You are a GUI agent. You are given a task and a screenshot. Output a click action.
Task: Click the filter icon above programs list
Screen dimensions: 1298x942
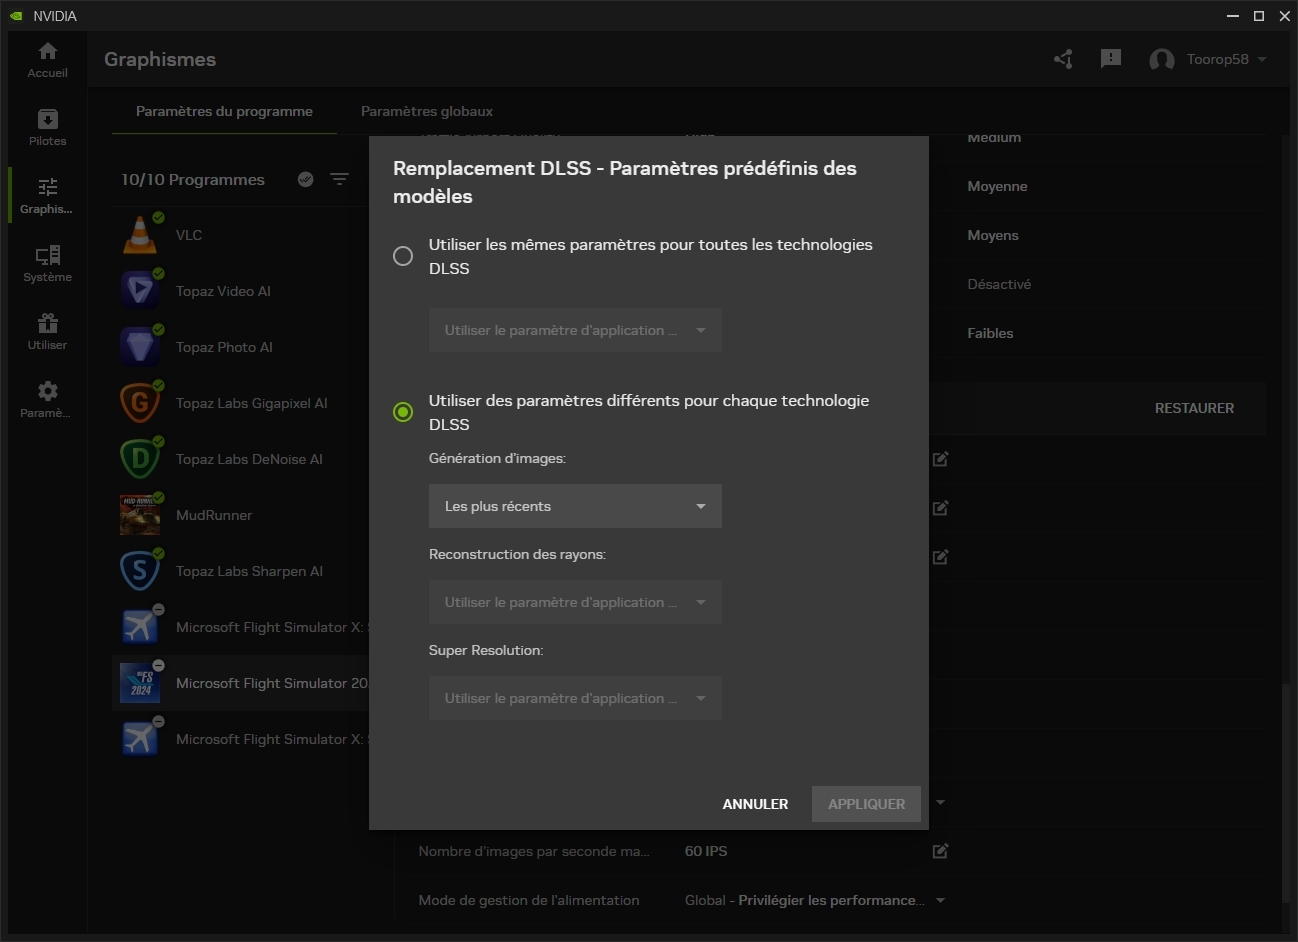click(340, 179)
